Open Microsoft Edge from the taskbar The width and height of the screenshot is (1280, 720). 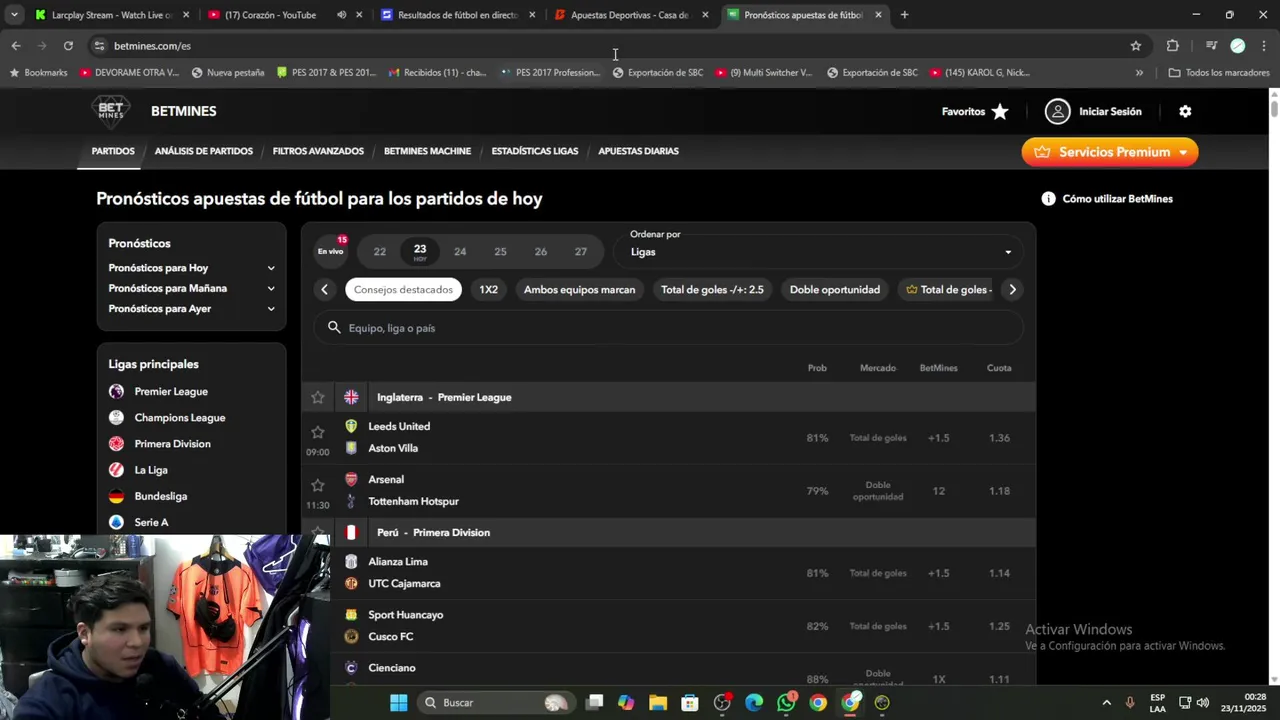(x=754, y=703)
